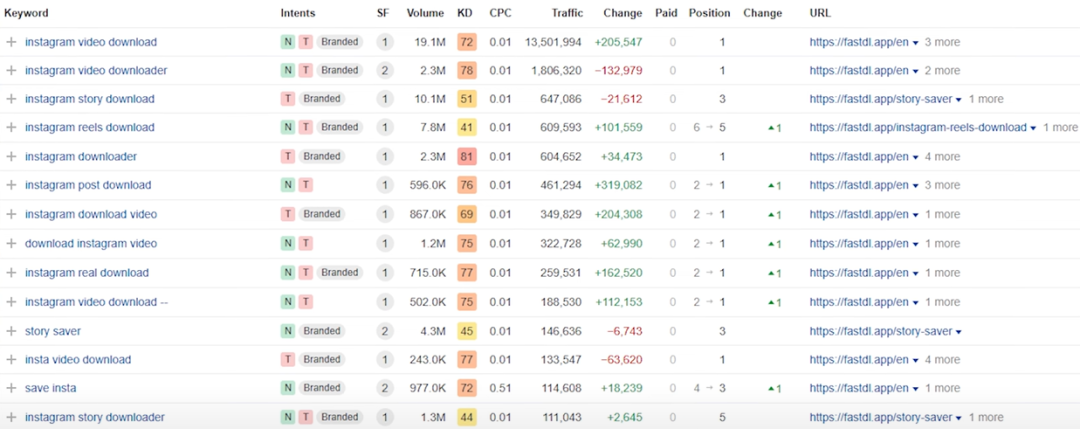Expand '3 more' URLs for instagram post download
The height and width of the screenshot is (429, 1080).
tap(942, 185)
